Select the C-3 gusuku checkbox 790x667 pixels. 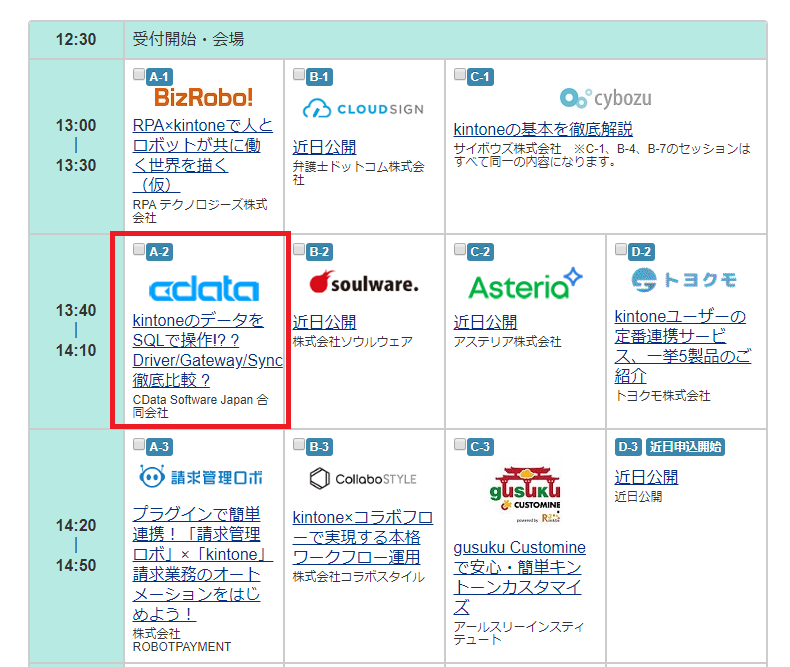point(459,444)
